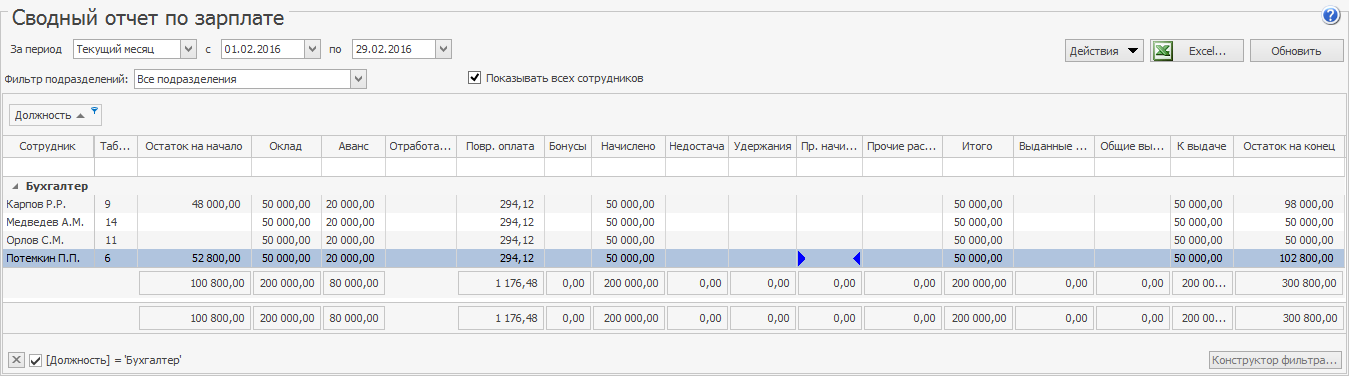Select employee Медведев А.М.
Screen dimensions: 1349x376
44,222
